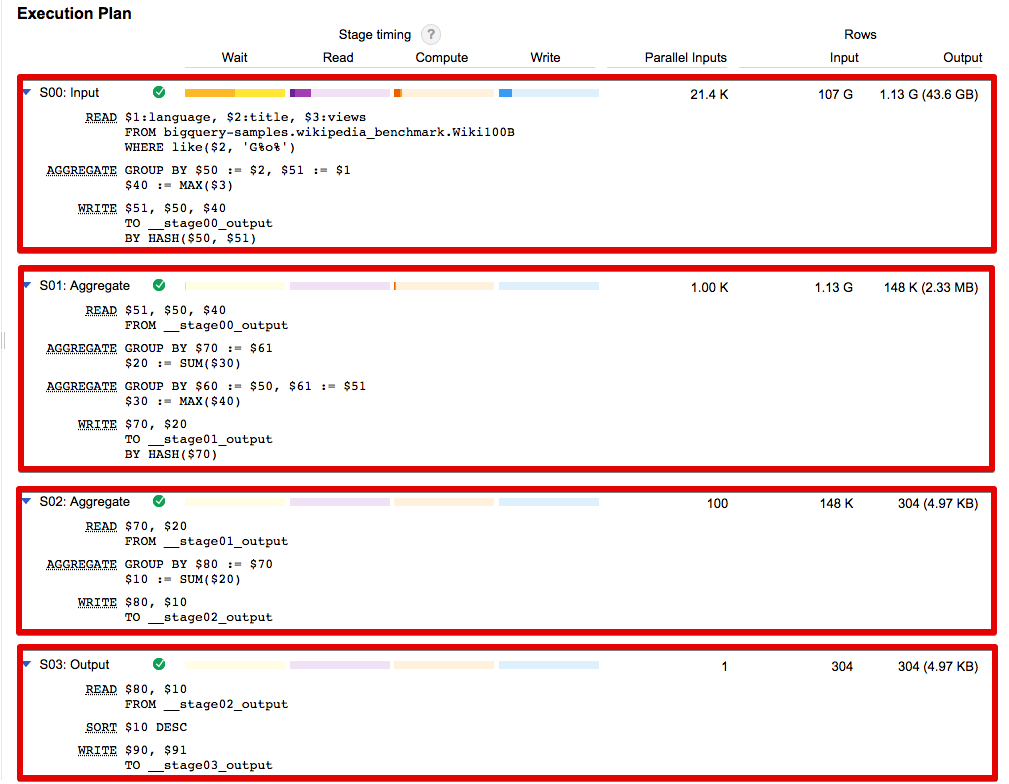Click the 'S02: Aggregate' stage title

click(x=85, y=502)
